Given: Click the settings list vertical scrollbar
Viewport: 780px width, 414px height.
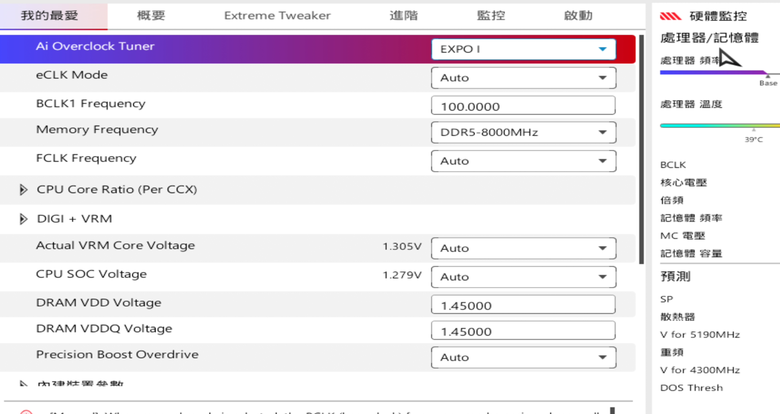Looking at the screenshot, I should 642,149.
